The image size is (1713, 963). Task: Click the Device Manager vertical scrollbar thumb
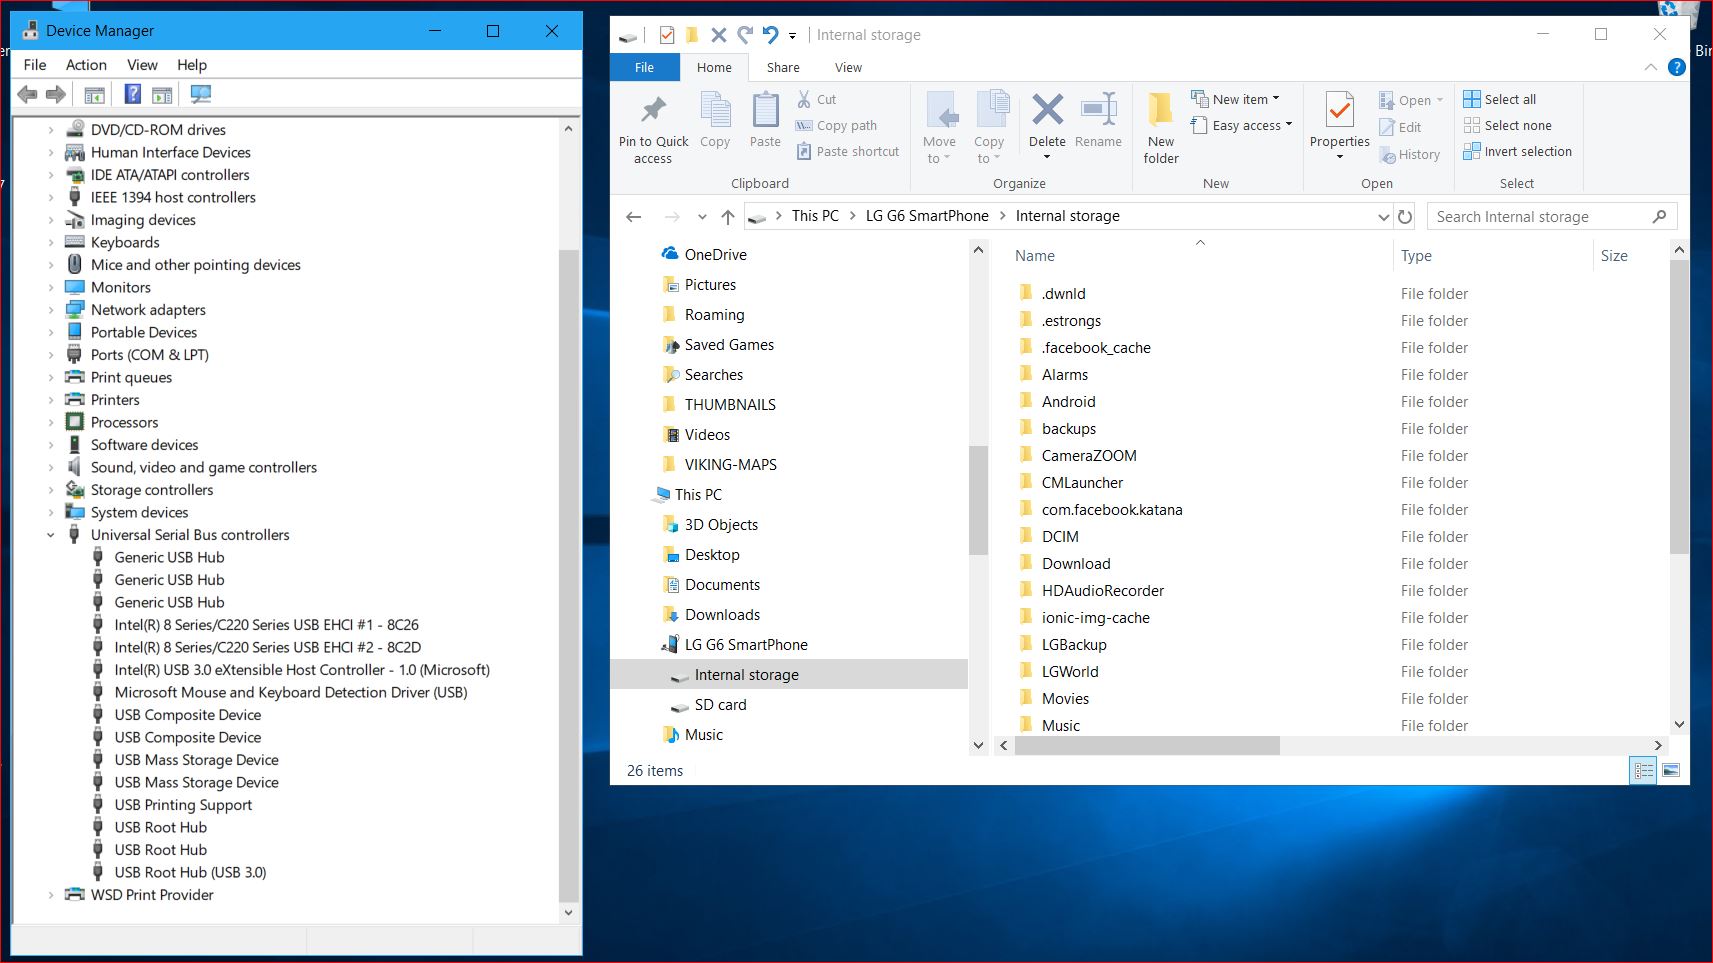coord(568,575)
